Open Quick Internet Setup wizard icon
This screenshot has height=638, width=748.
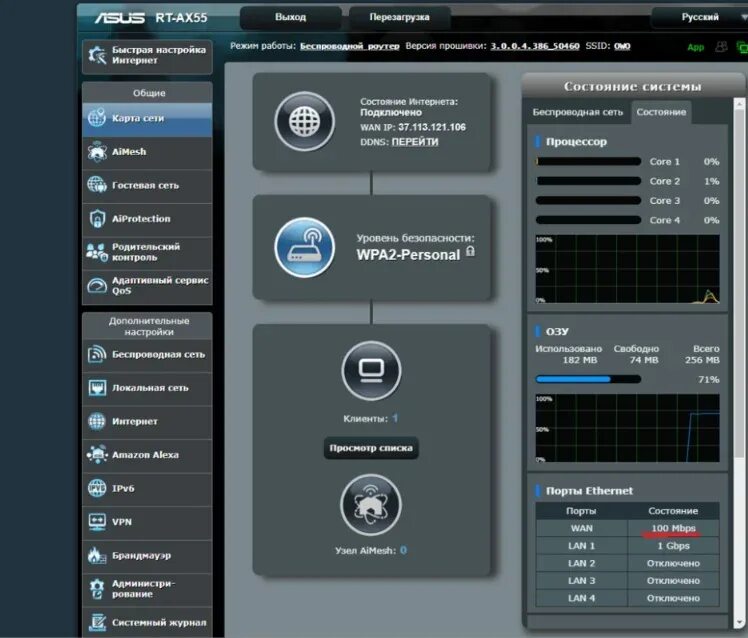97,55
